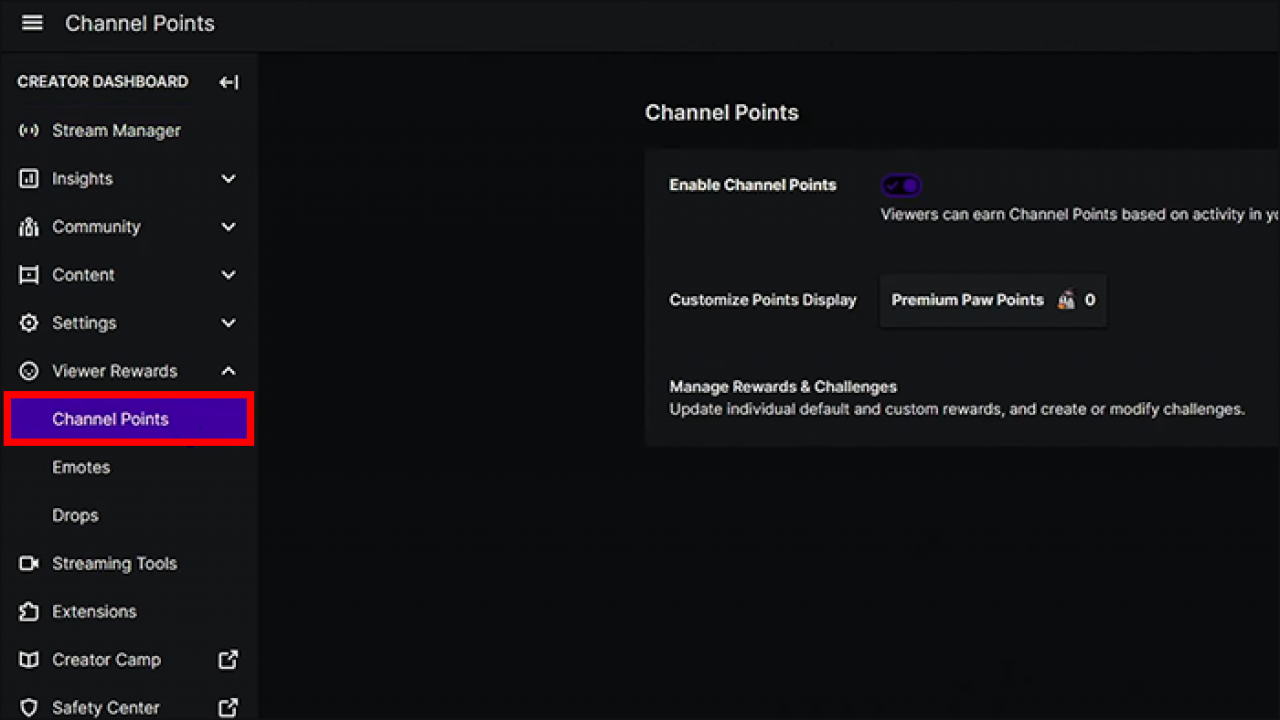Click the Viewer Rewards medal icon
This screenshot has height=720, width=1280.
click(x=28, y=370)
